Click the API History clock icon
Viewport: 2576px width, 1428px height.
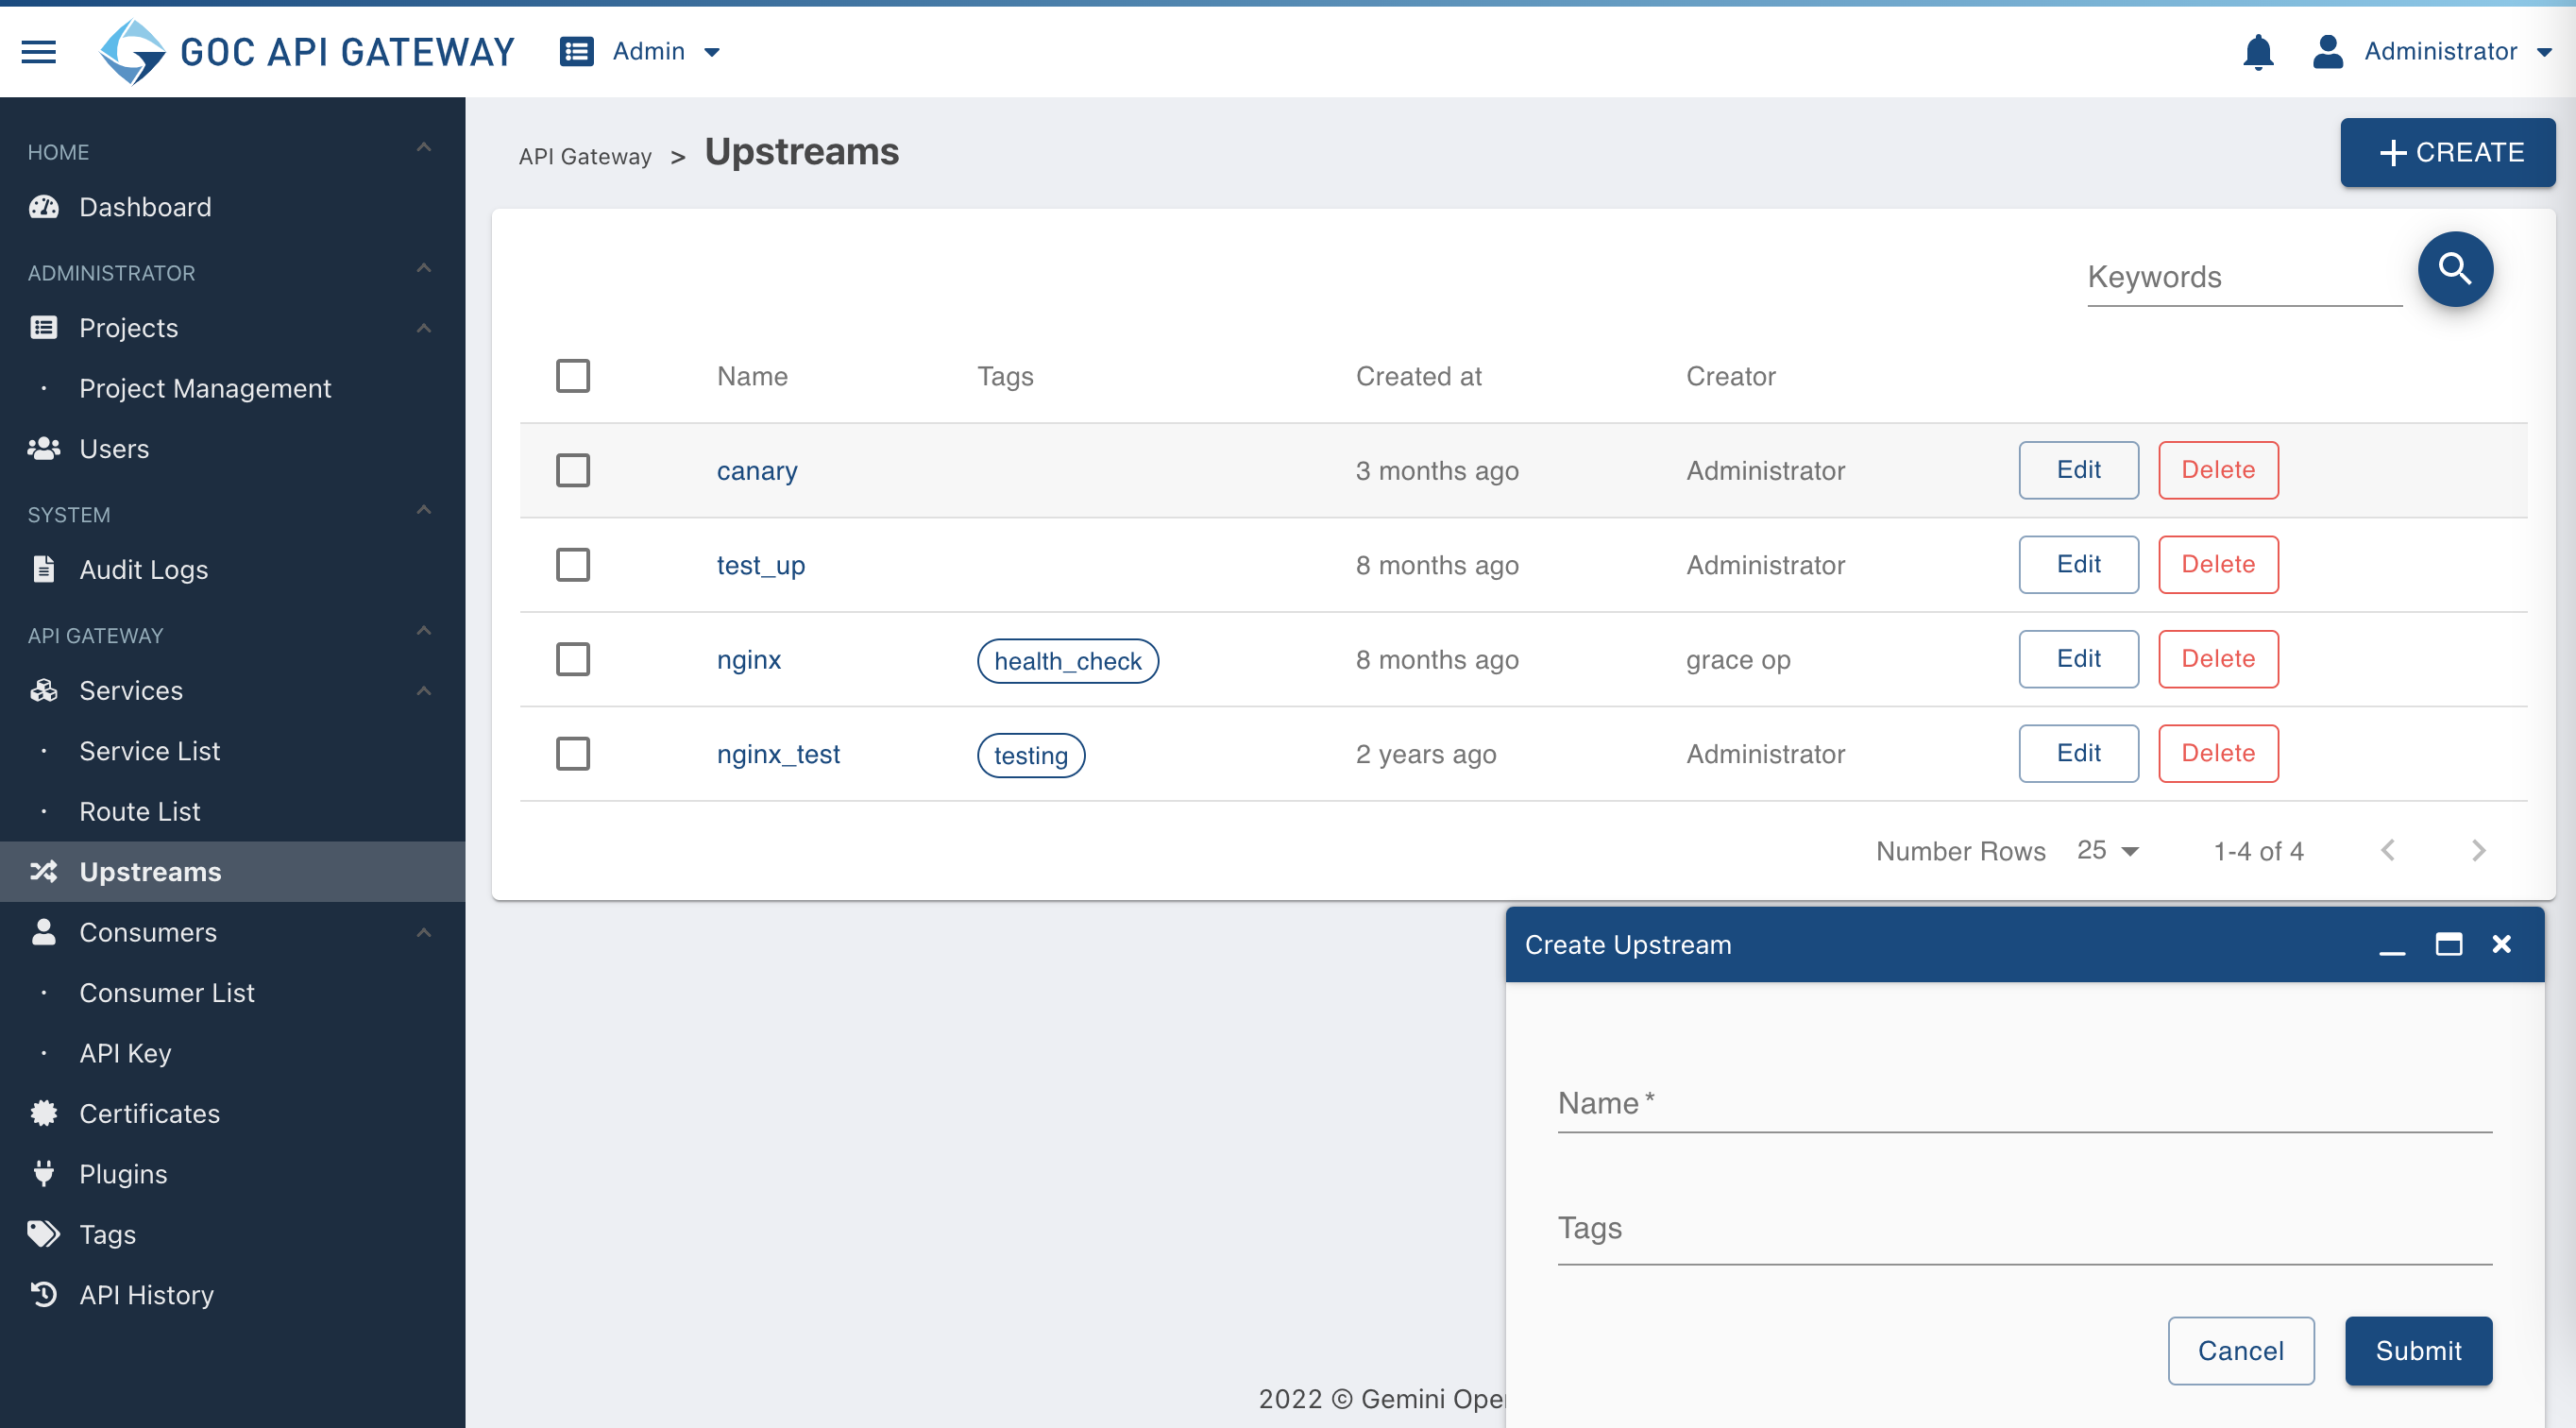(x=44, y=1294)
